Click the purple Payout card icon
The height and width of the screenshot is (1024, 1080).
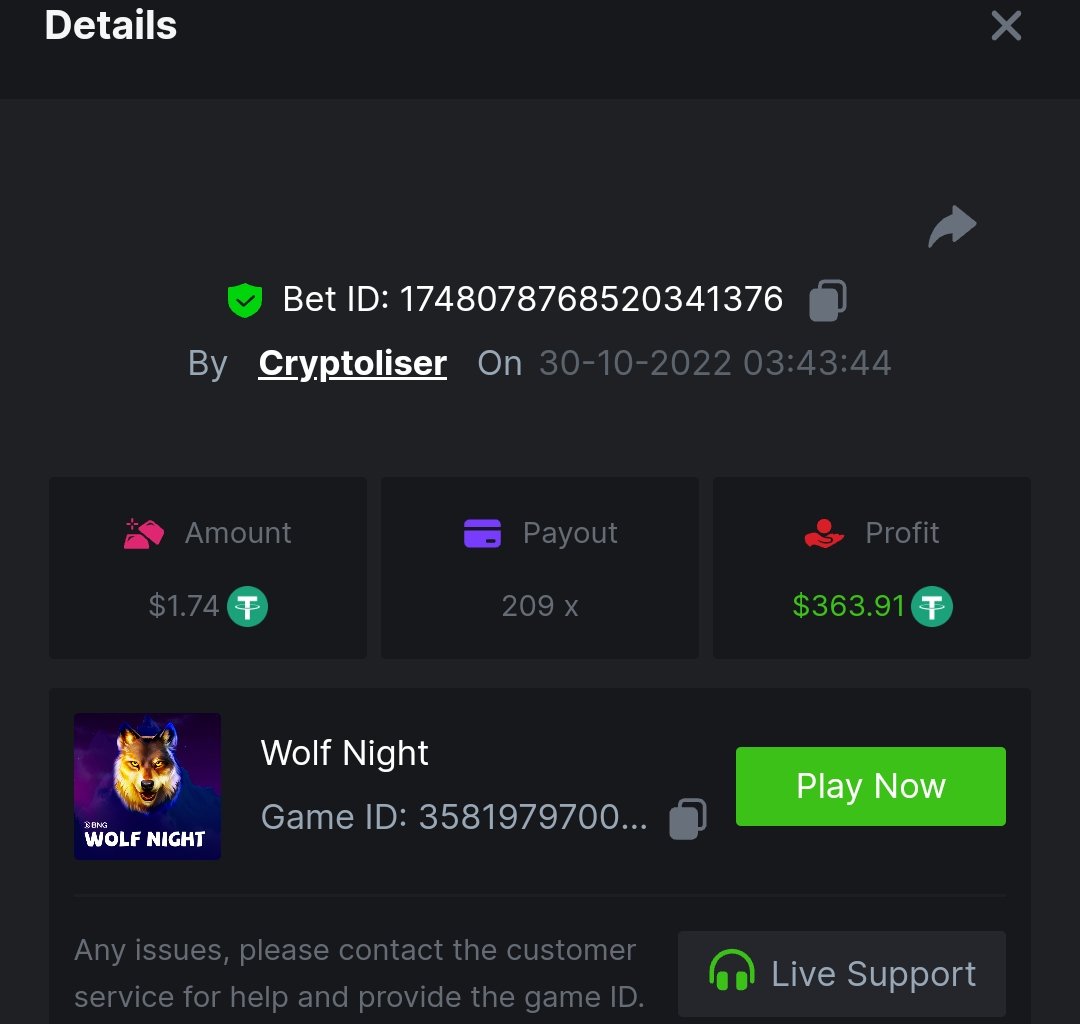[483, 533]
